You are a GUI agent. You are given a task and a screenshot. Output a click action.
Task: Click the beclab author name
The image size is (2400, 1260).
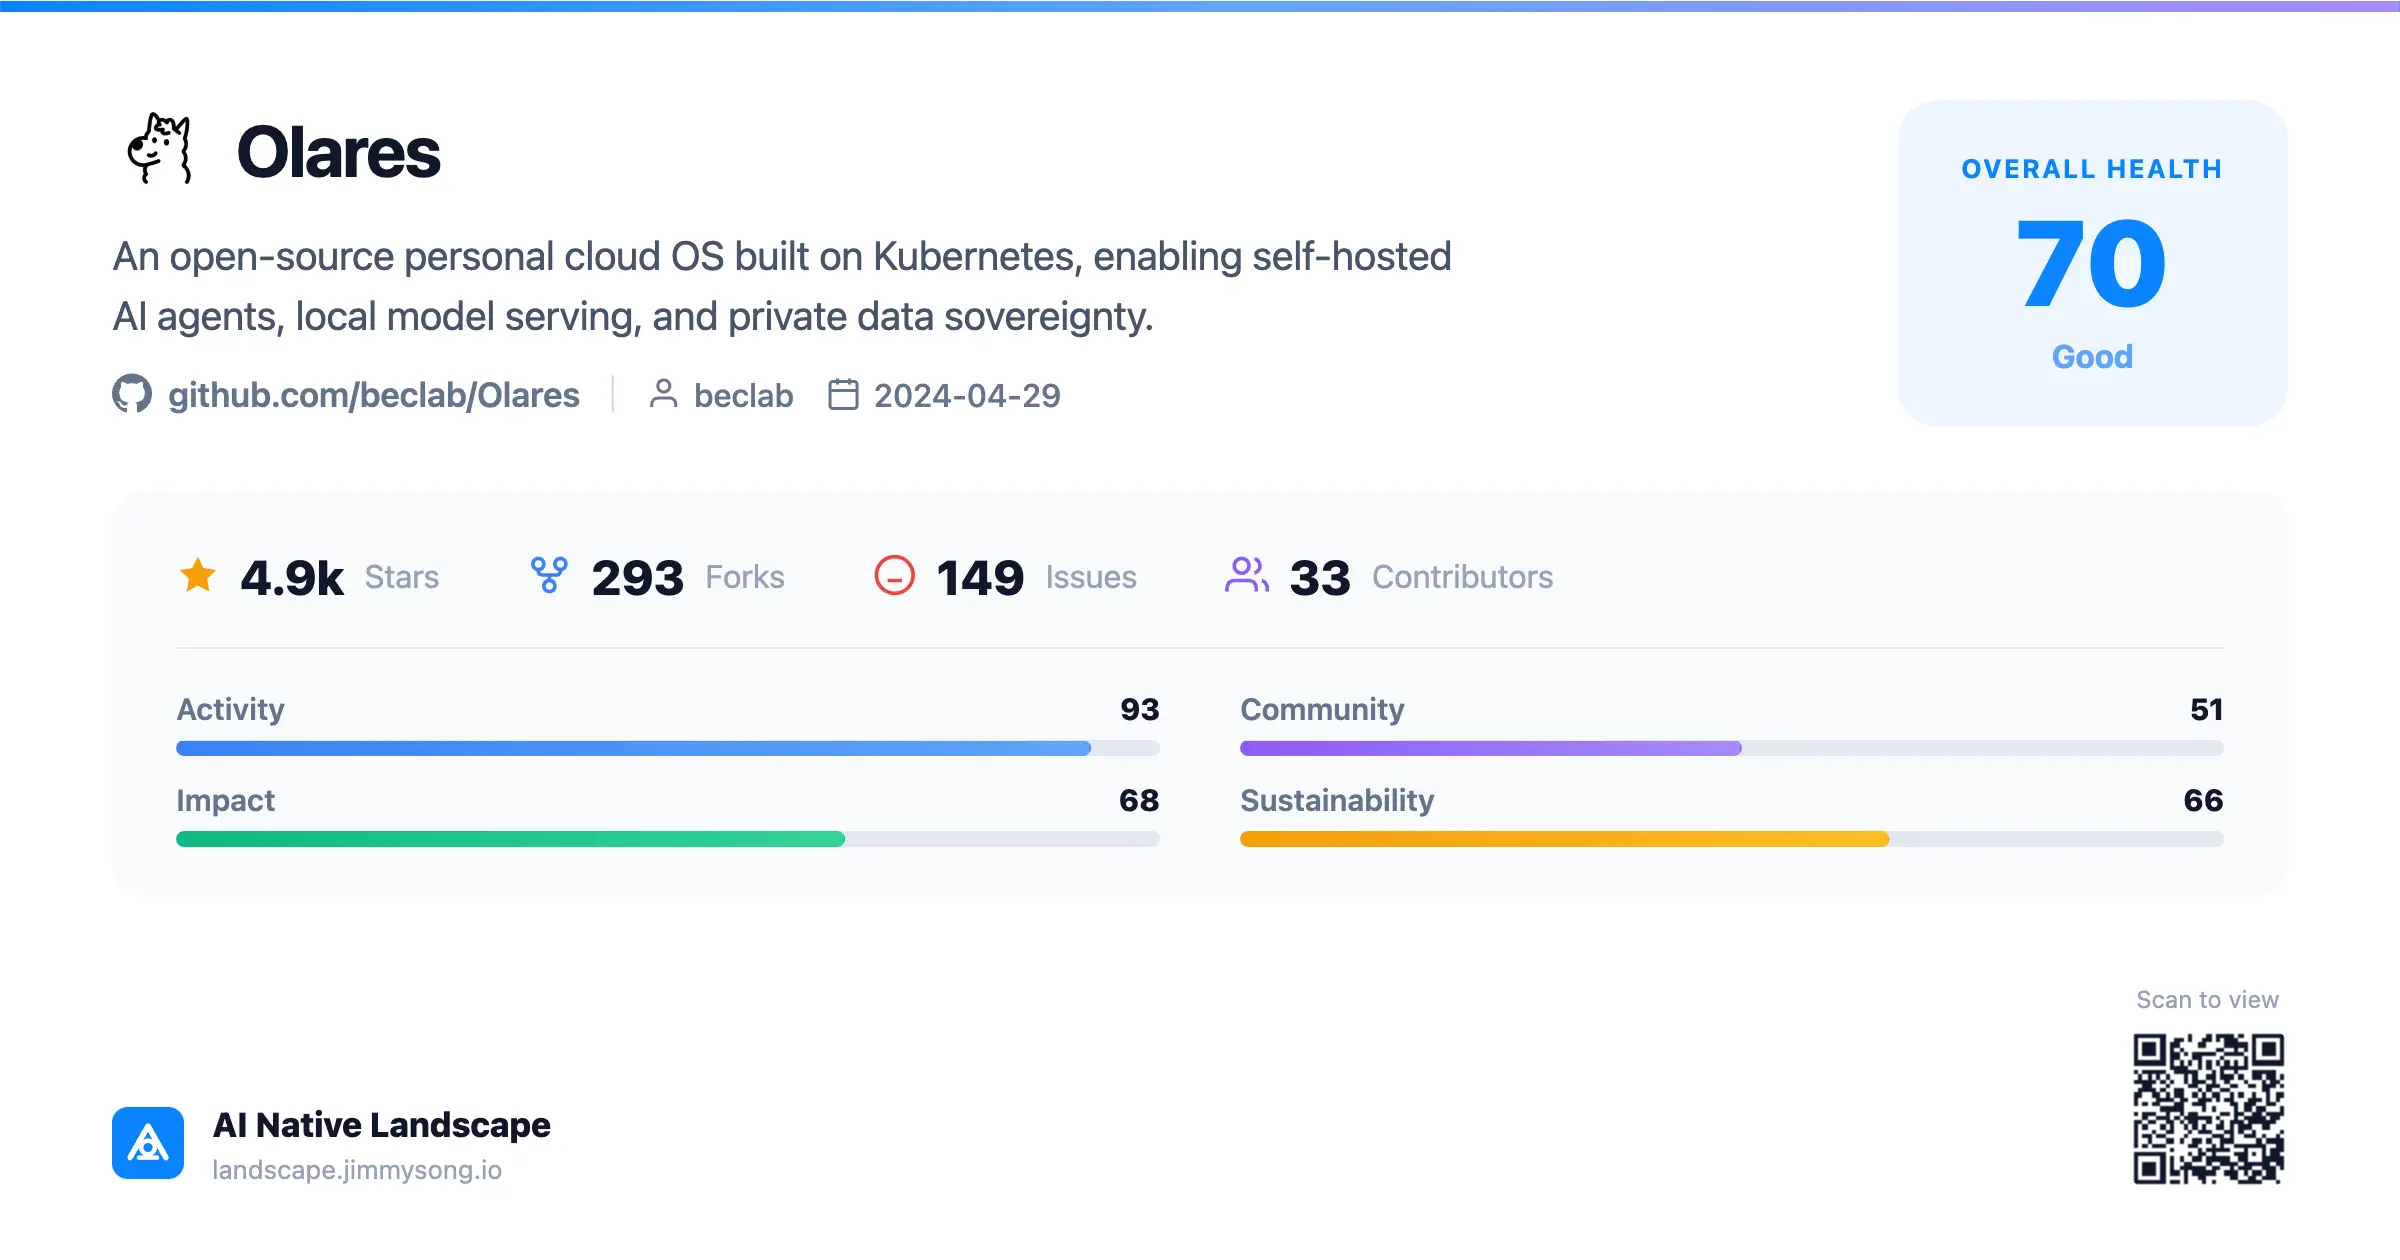[744, 395]
